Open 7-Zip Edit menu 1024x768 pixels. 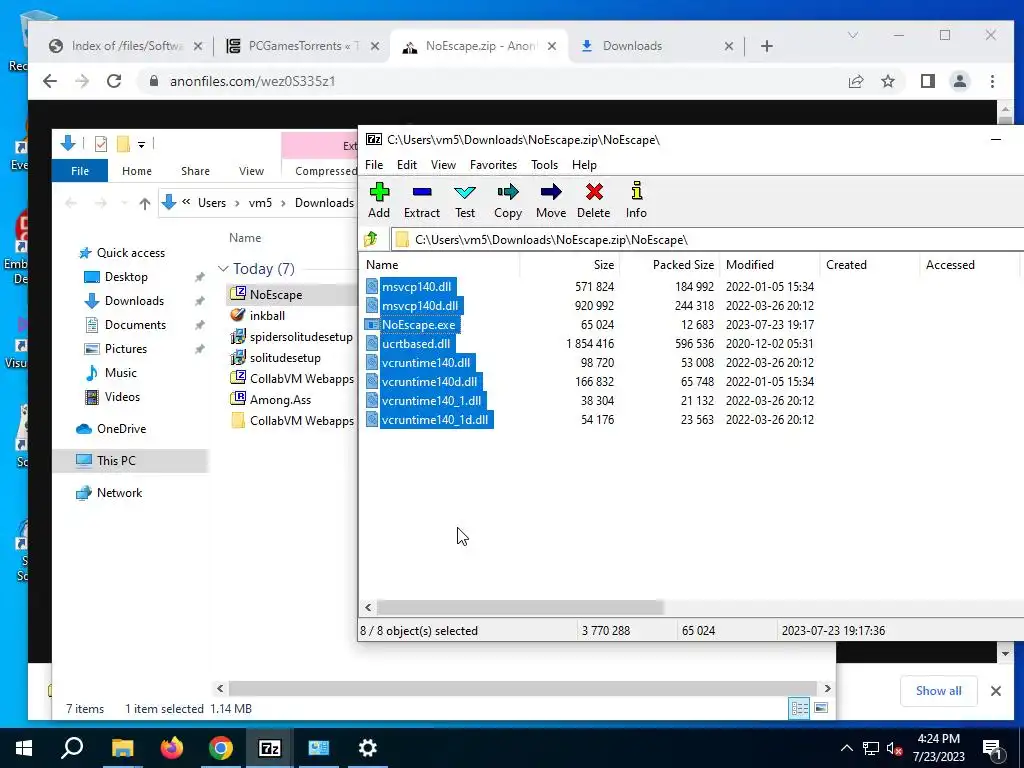pyautogui.click(x=407, y=165)
